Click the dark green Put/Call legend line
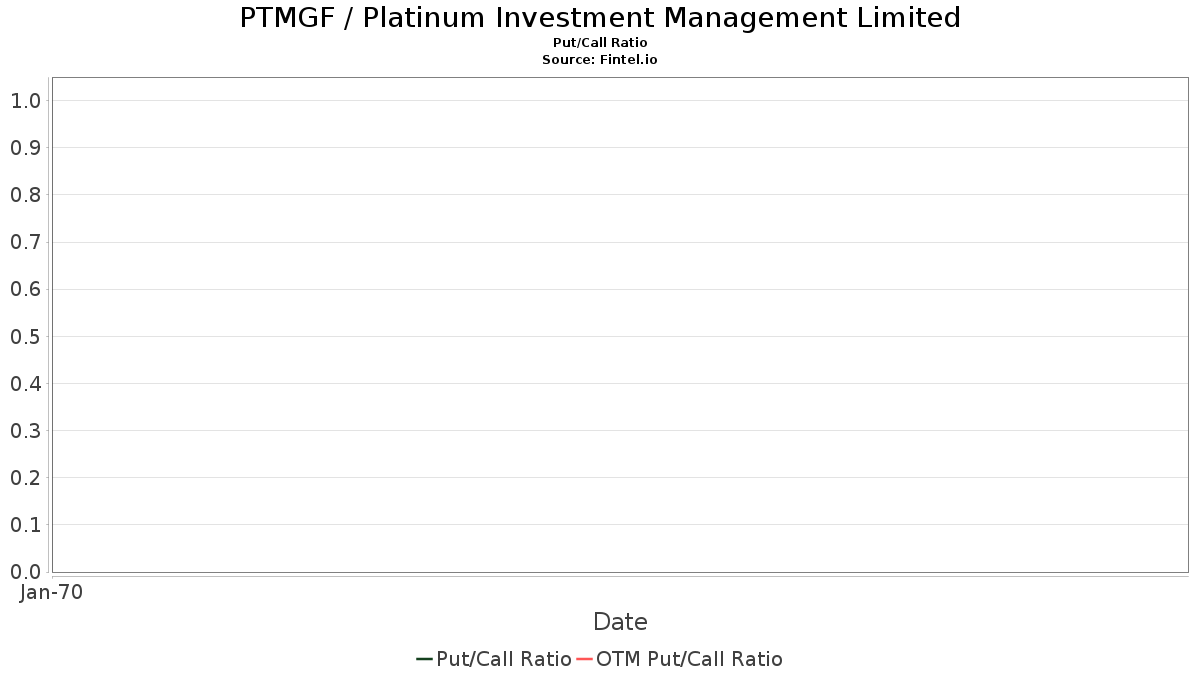 (424, 659)
